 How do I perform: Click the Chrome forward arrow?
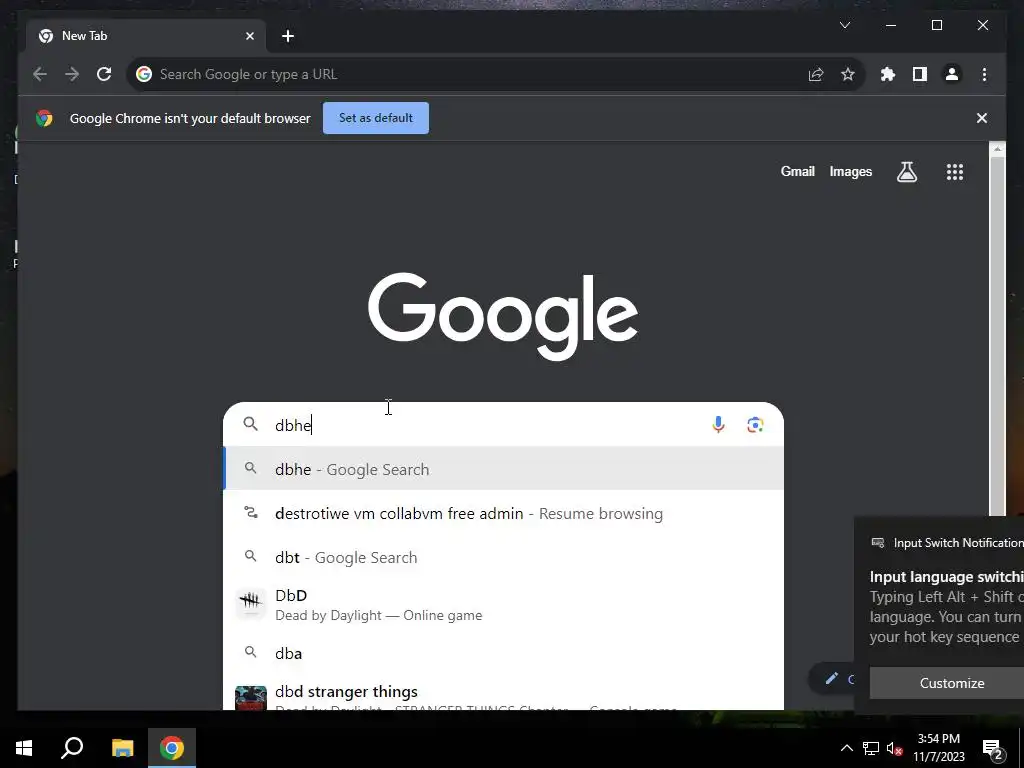coord(72,74)
